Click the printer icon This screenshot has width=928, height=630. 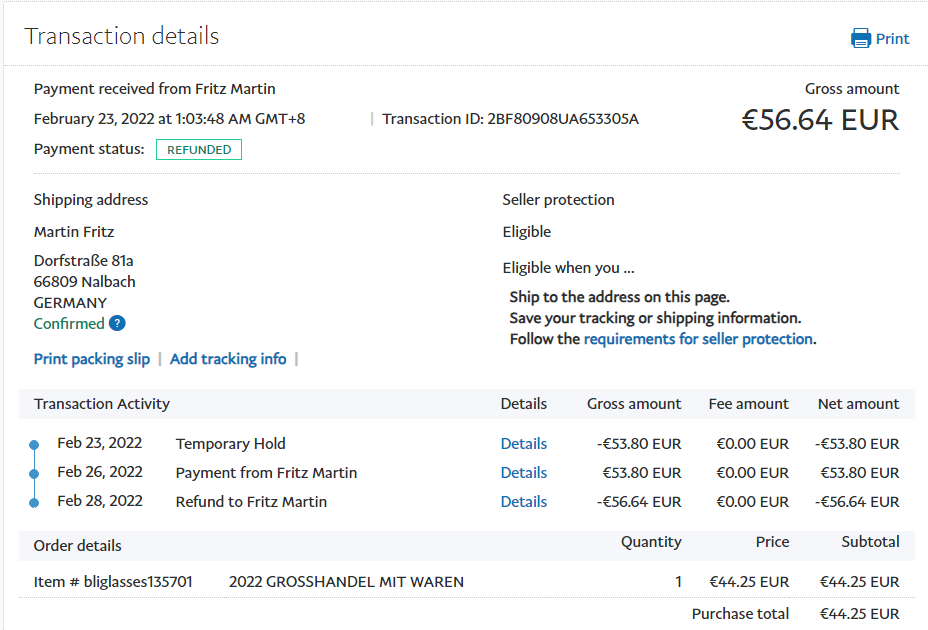click(860, 39)
